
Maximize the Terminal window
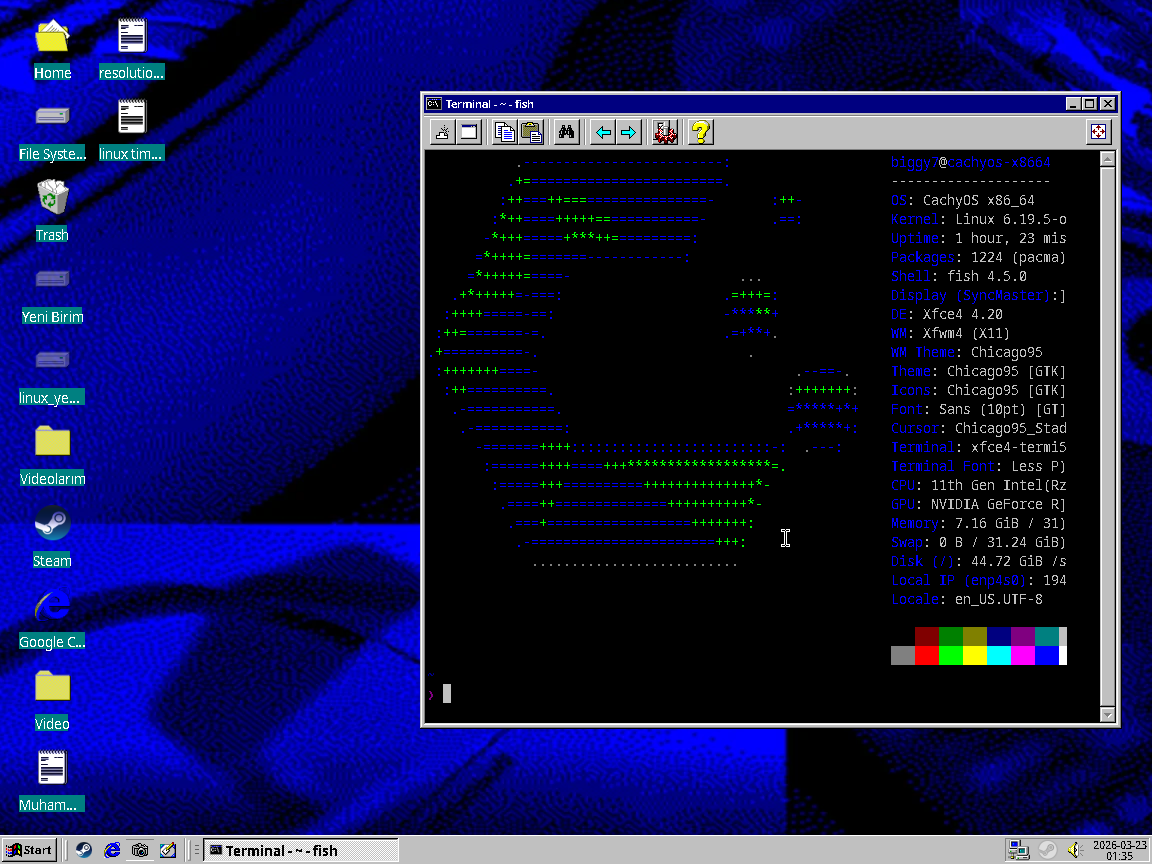point(1090,104)
